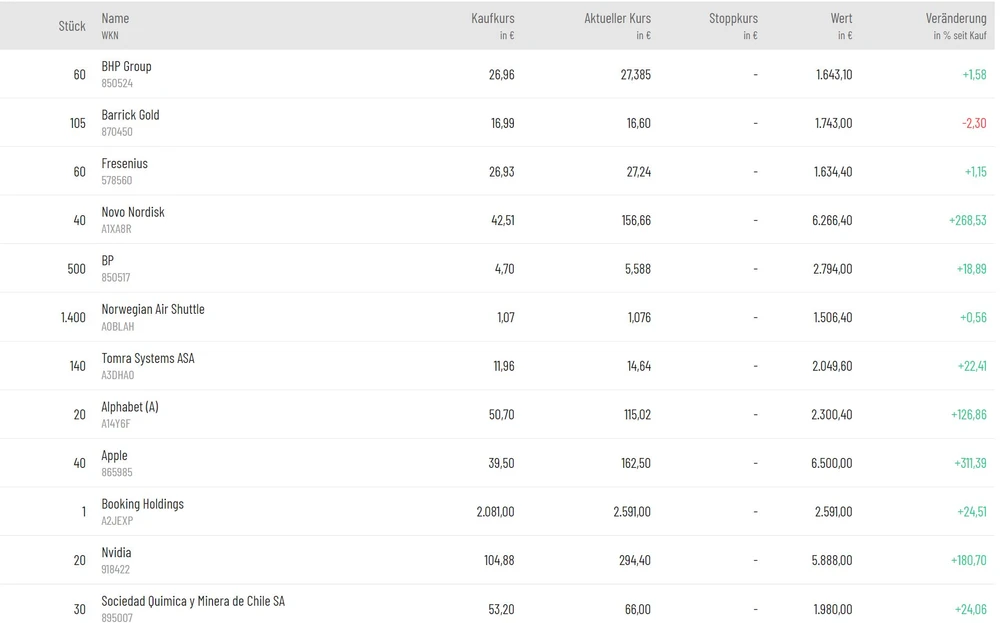Click the Stoppkurs column header
This screenshot has width=1000, height=623.
(x=733, y=18)
